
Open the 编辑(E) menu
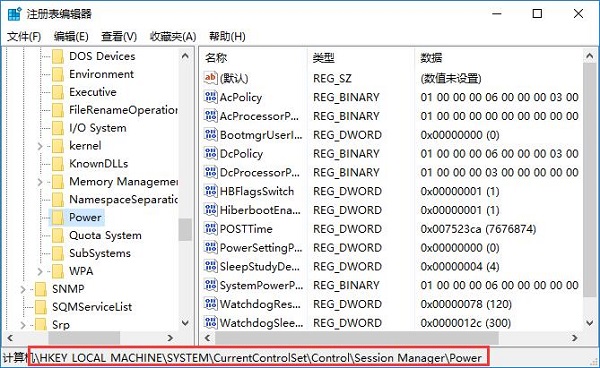[x=71, y=36]
